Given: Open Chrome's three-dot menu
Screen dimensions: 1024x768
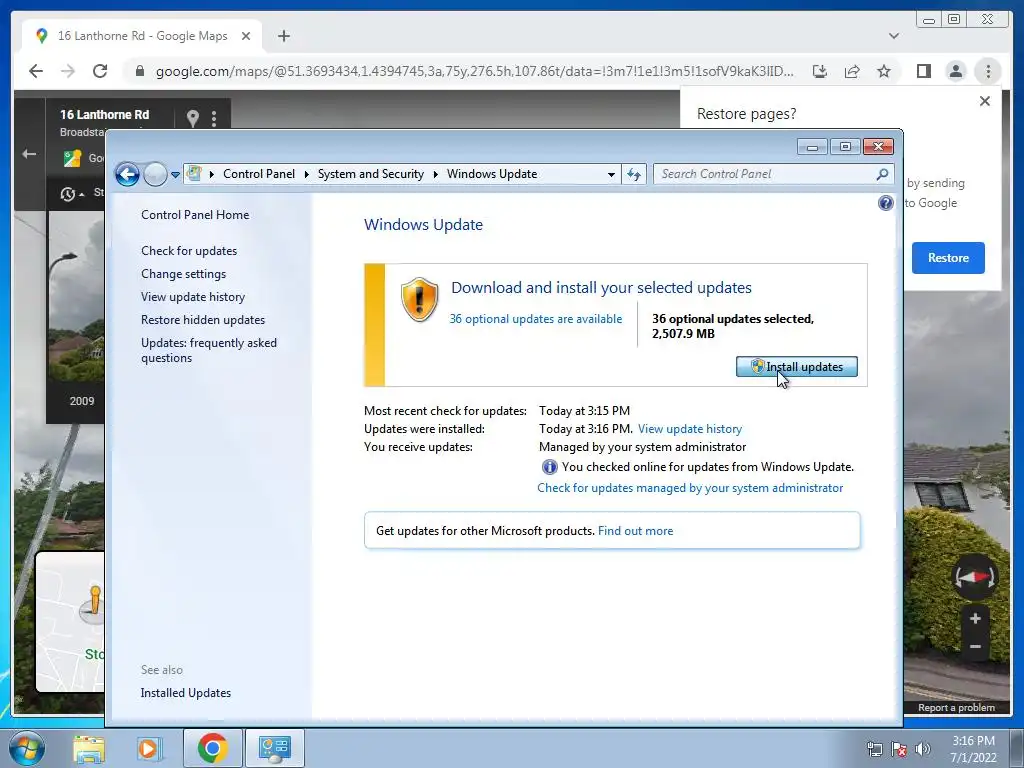Looking at the screenshot, I should 988,71.
